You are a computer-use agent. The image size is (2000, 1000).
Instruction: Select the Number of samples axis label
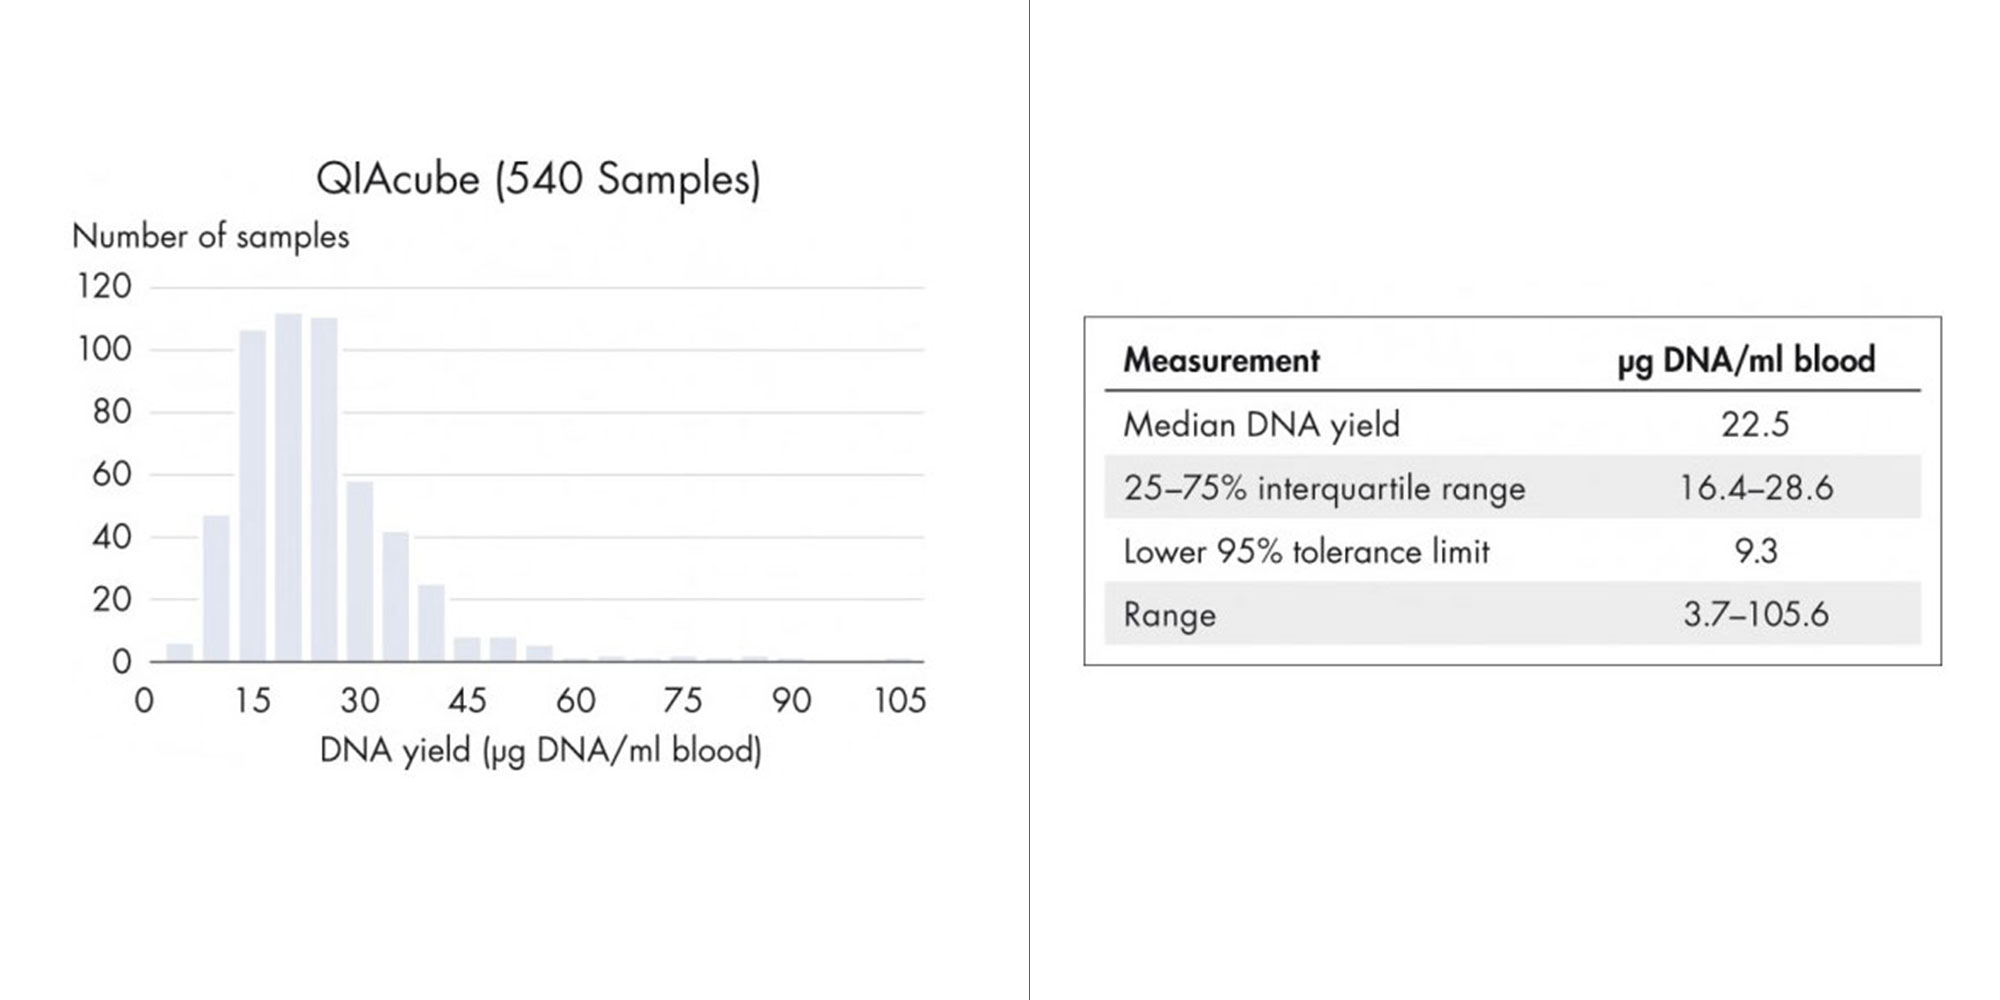tap(211, 237)
